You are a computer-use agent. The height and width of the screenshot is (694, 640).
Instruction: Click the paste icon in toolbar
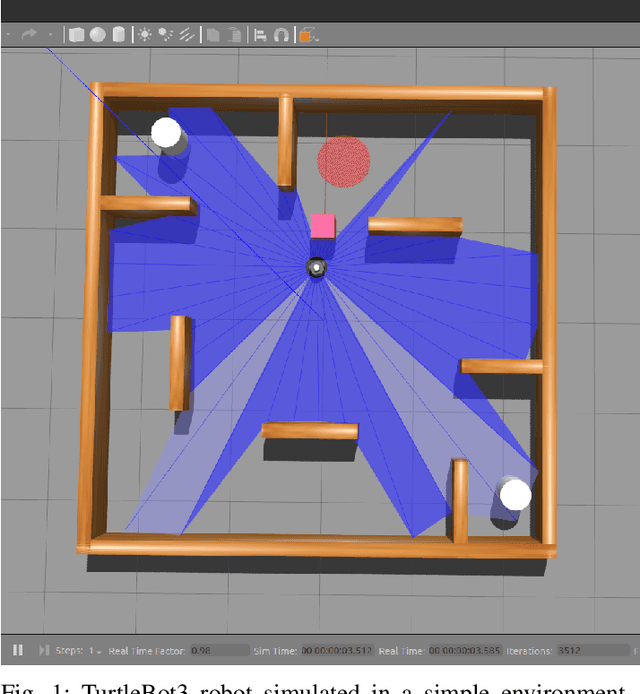pos(234,35)
